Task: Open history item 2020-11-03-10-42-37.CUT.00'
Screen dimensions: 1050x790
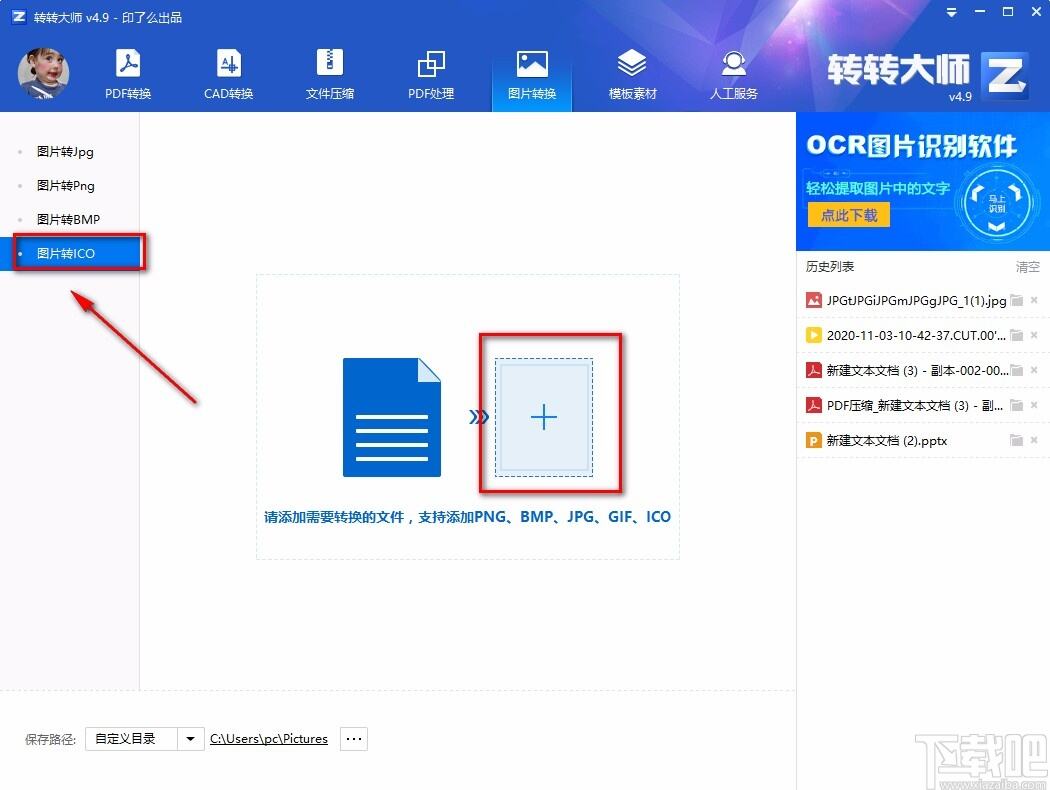Action: (916, 335)
